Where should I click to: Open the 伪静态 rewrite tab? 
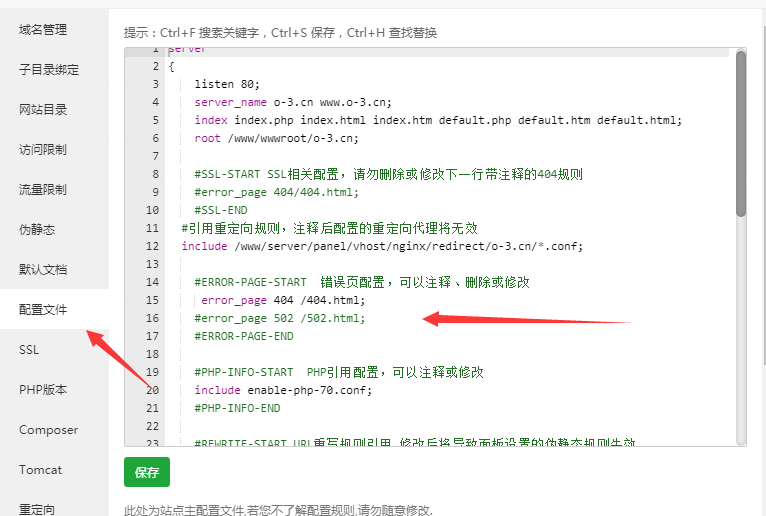[37, 230]
